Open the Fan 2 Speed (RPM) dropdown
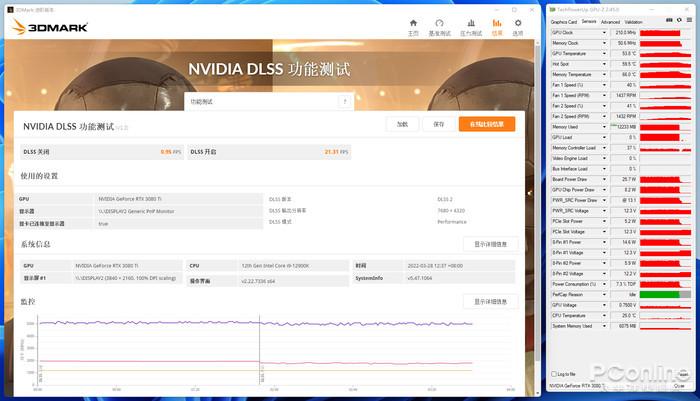The image size is (700, 401). [x=604, y=117]
